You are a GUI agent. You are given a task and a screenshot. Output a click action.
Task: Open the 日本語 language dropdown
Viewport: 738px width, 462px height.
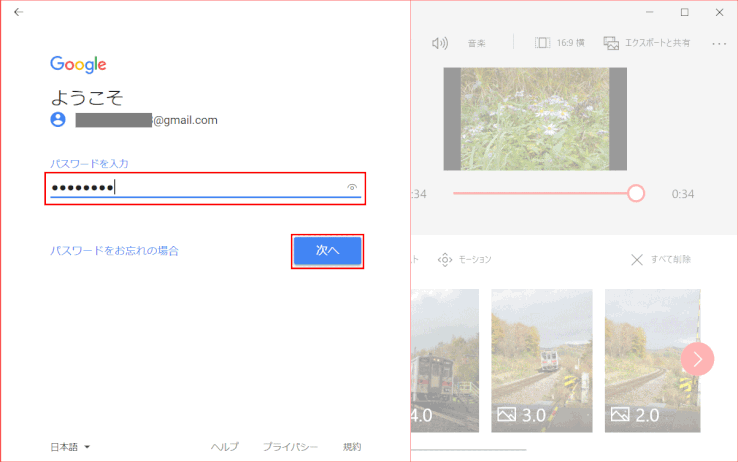70,447
